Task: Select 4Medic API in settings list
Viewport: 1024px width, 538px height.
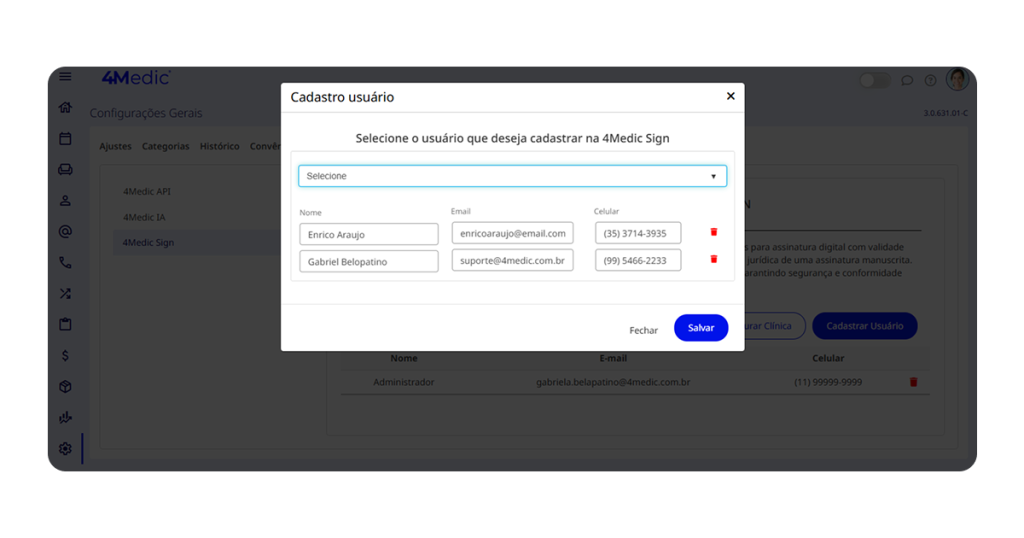Action: click(x=147, y=191)
